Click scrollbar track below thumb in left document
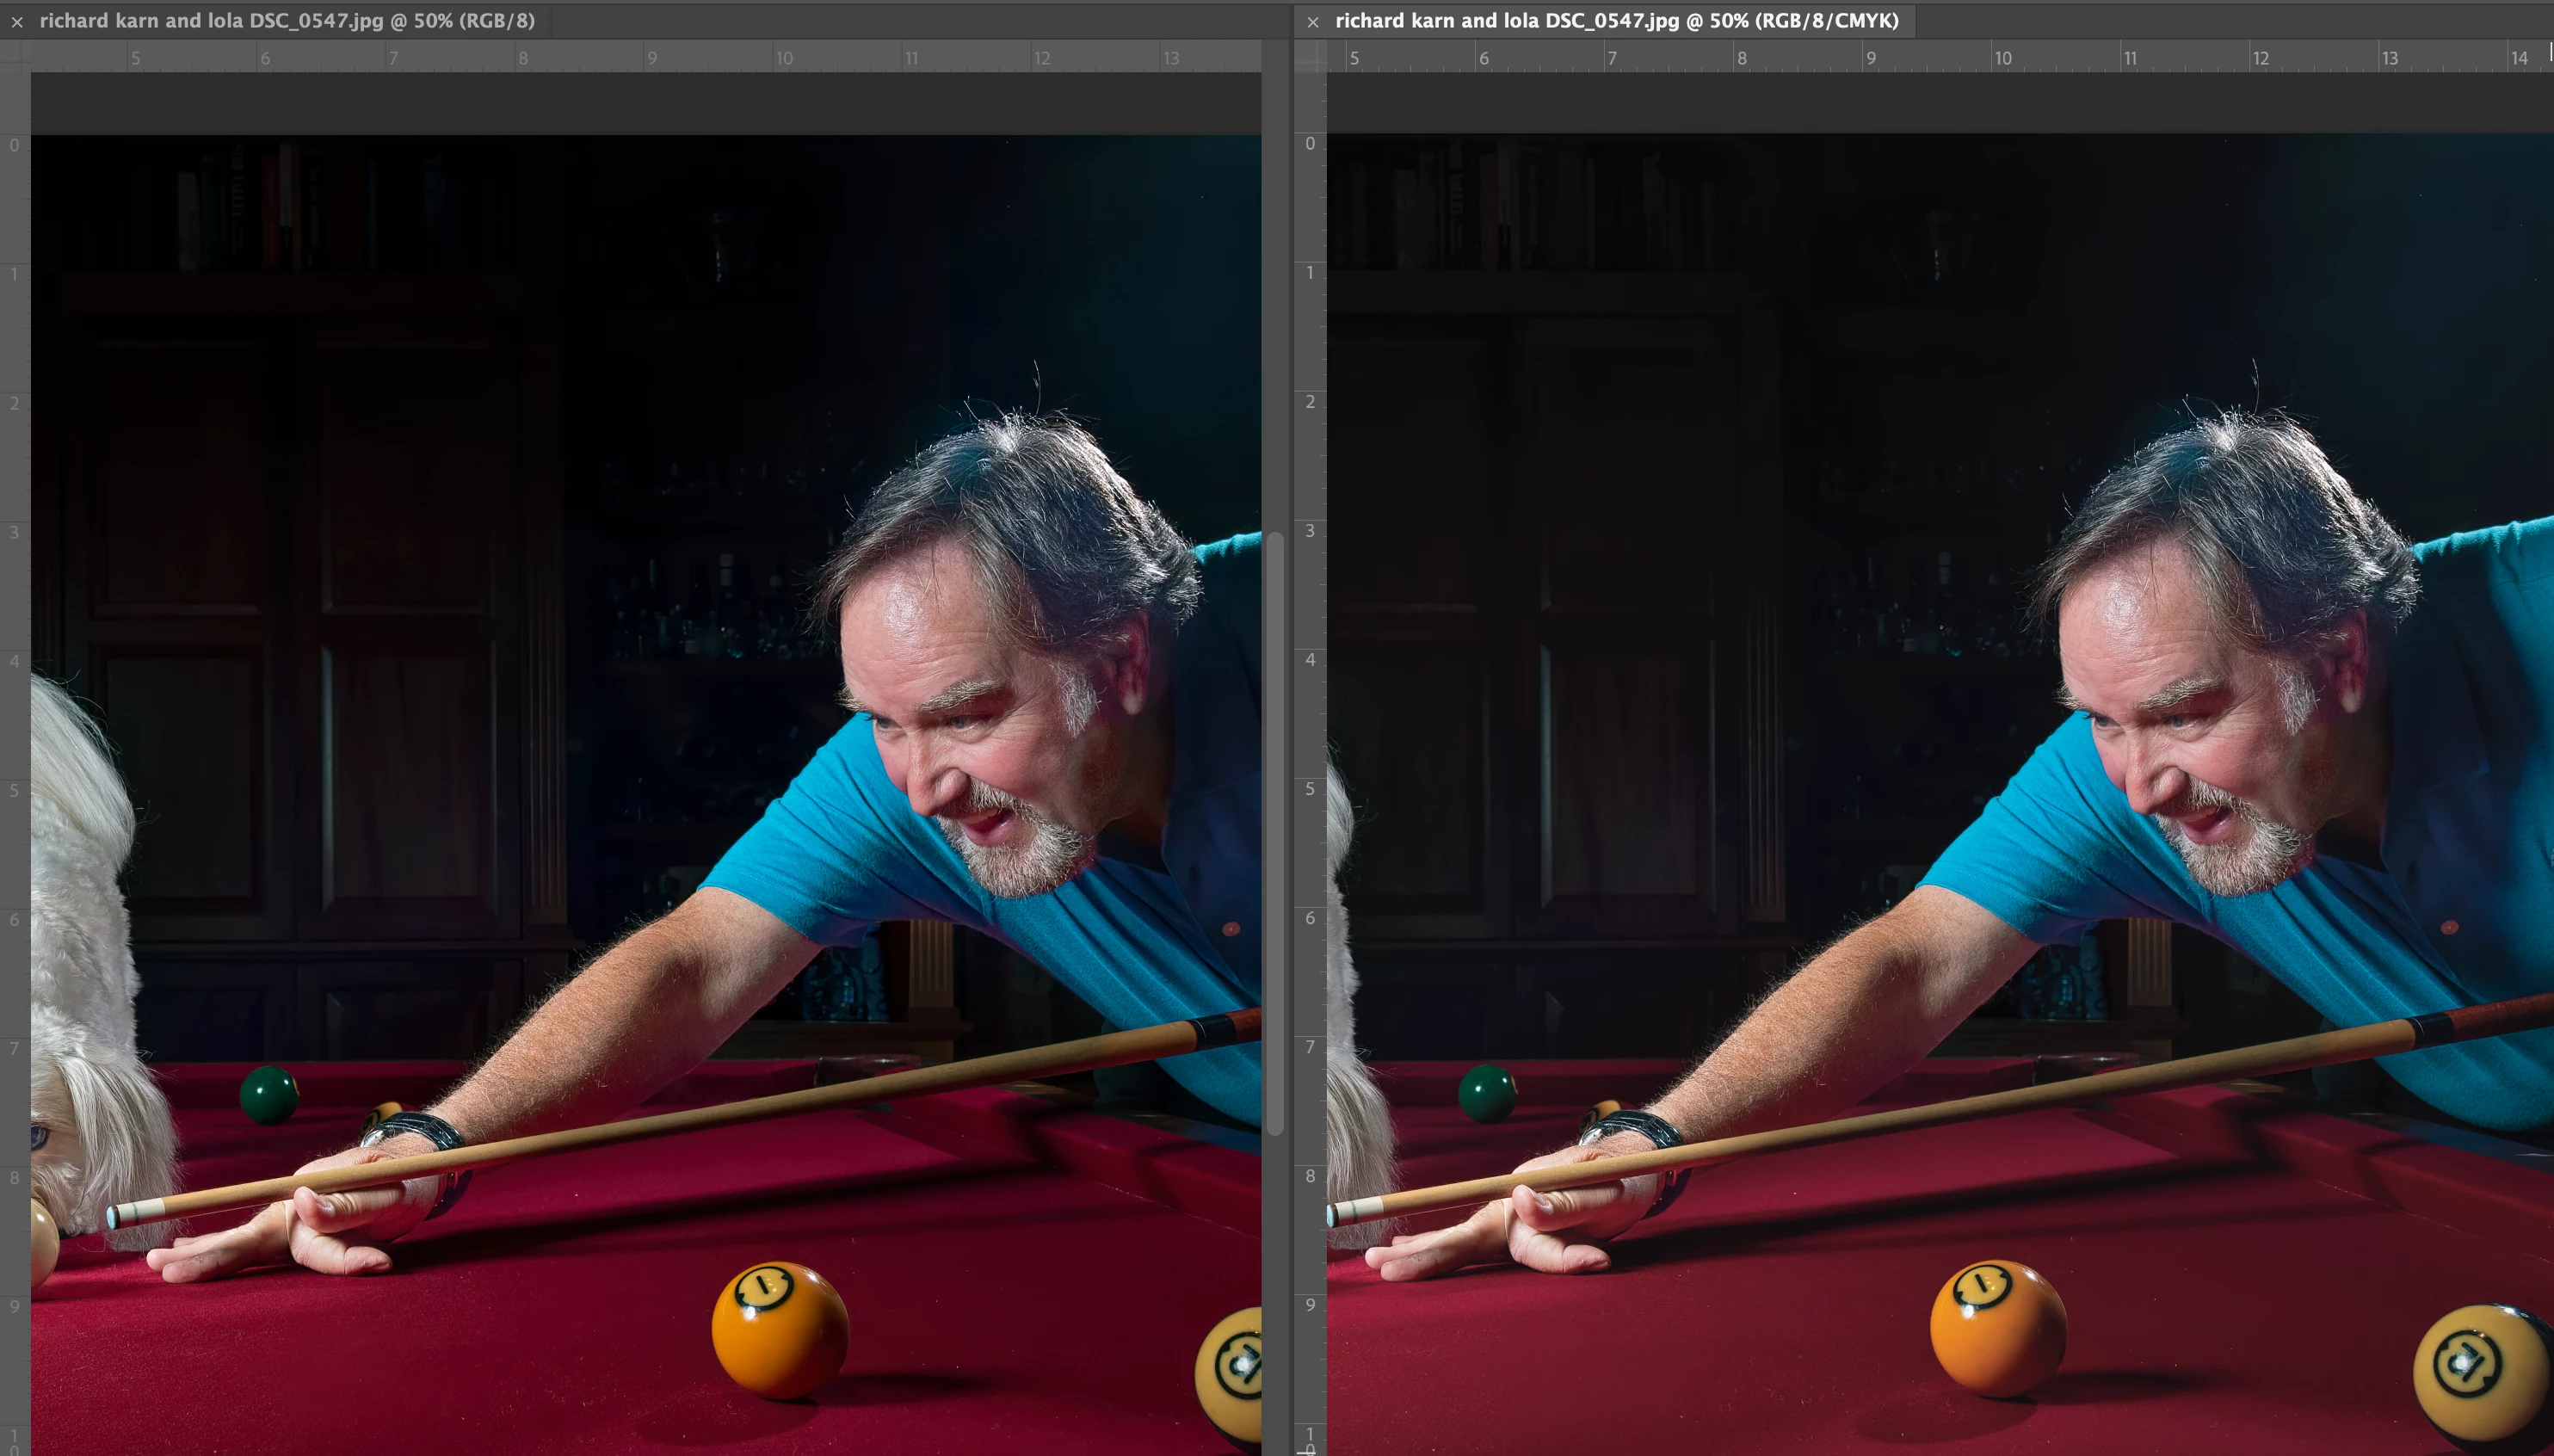Image resolution: width=2554 pixels, height=1456 pixels. click(x=1274, y=1300)
